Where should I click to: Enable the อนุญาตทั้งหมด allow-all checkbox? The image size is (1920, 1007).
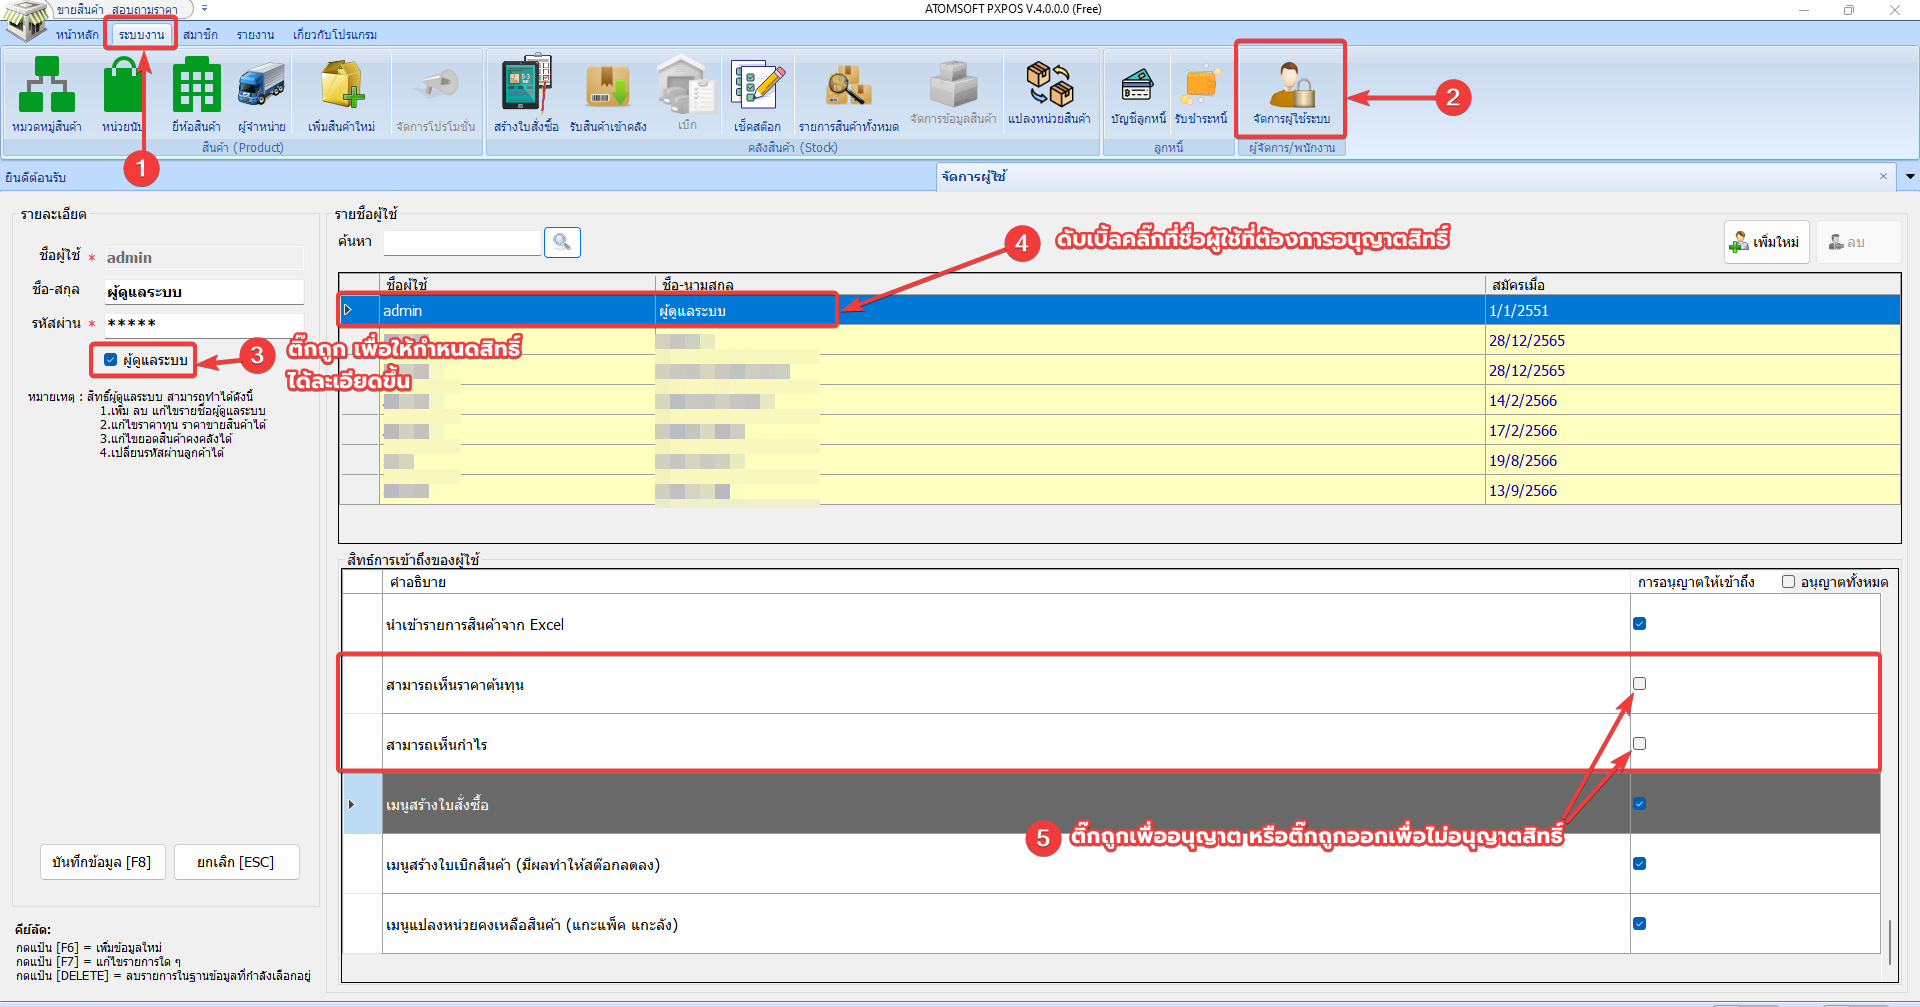[x=1788, y=581]
